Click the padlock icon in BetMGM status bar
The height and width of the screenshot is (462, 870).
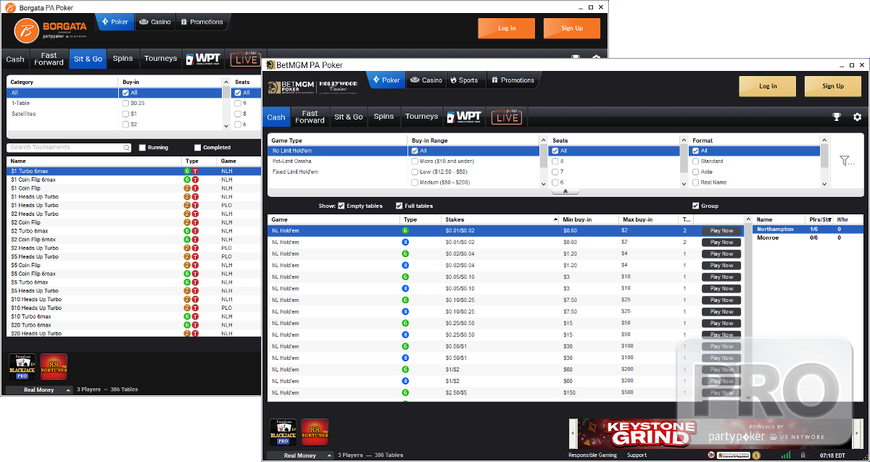tap(803, 455)
